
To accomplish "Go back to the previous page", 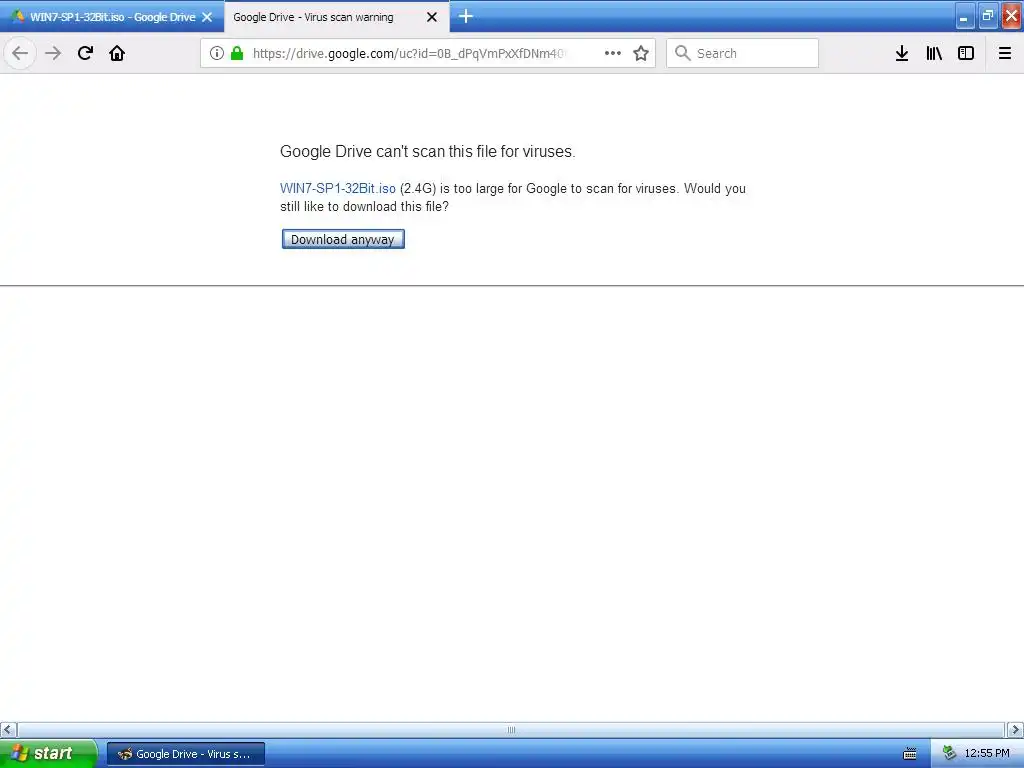I will click(x=20, y=53).
